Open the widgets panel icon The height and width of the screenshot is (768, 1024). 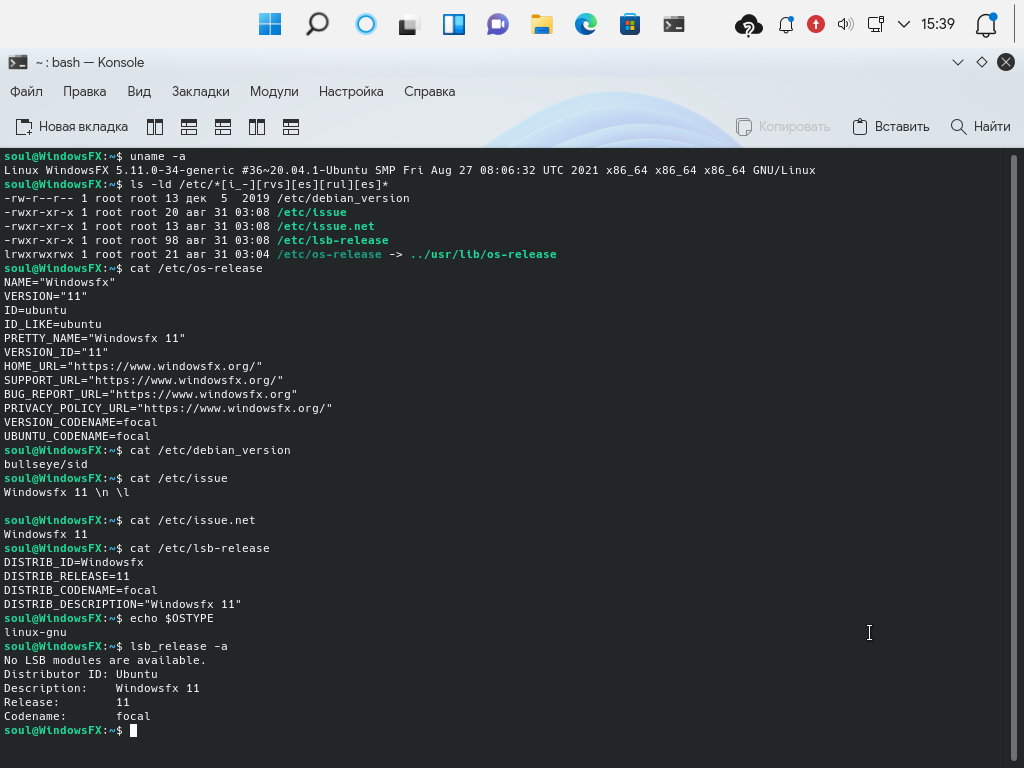pyautogui.click(x=454, y=24)
